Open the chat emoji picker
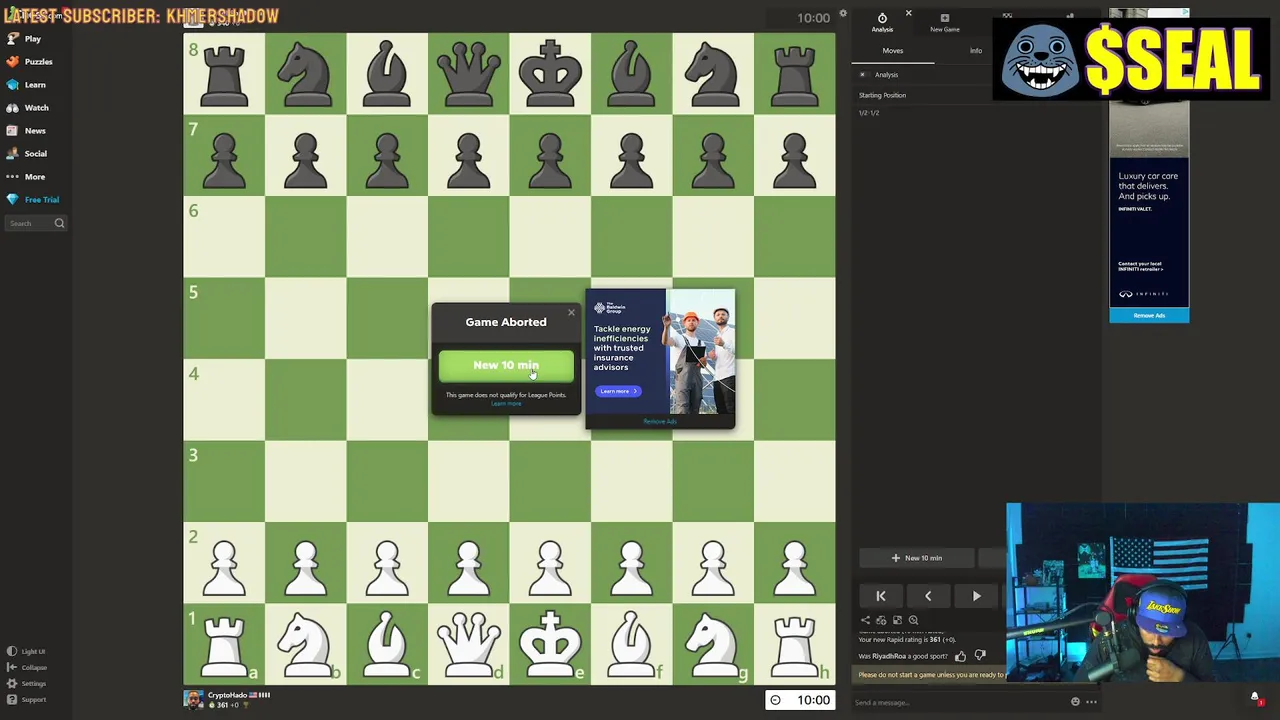 pos(1076,702)
